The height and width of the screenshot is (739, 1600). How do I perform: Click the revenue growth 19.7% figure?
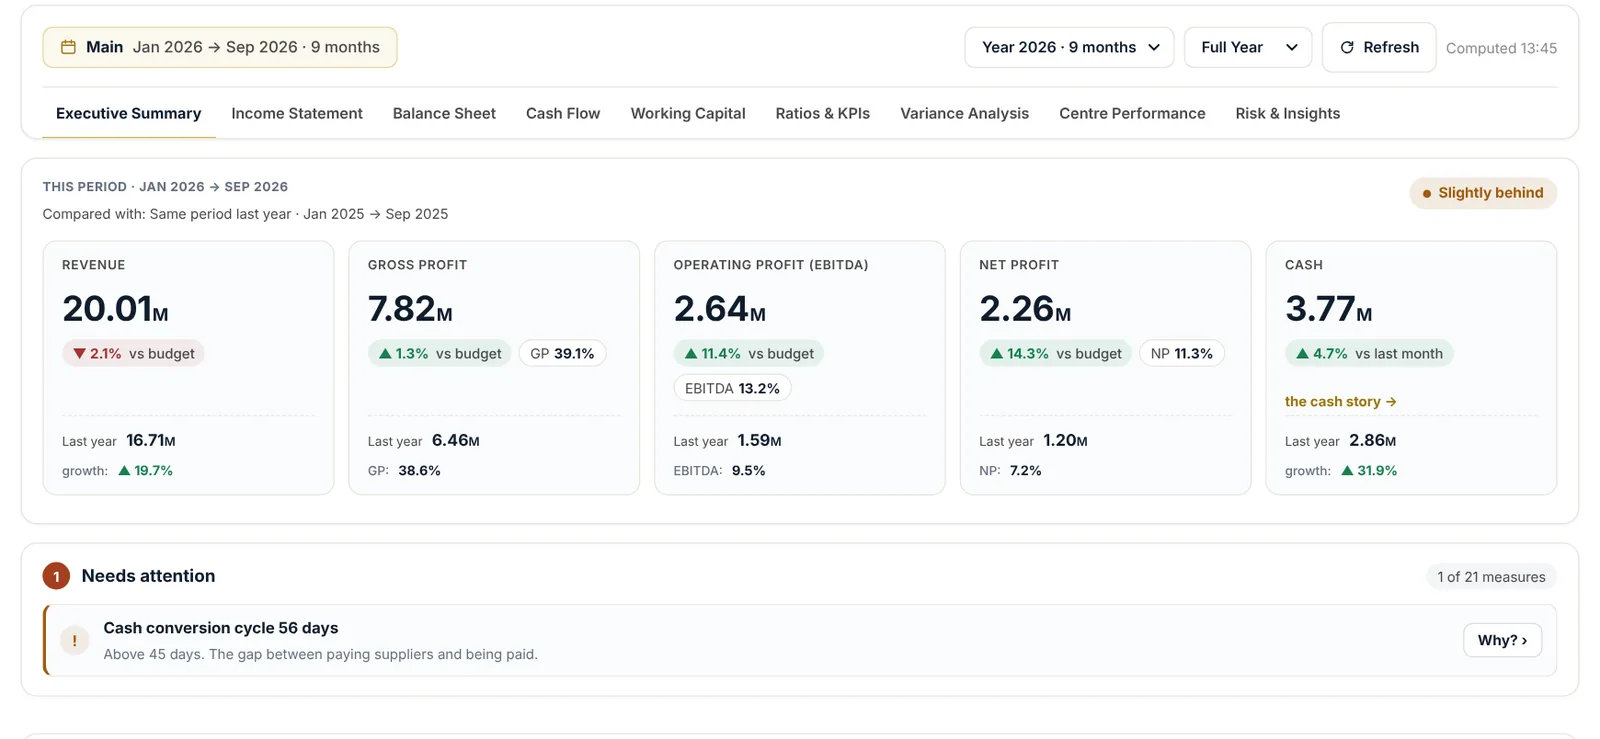tap(146, 470)
